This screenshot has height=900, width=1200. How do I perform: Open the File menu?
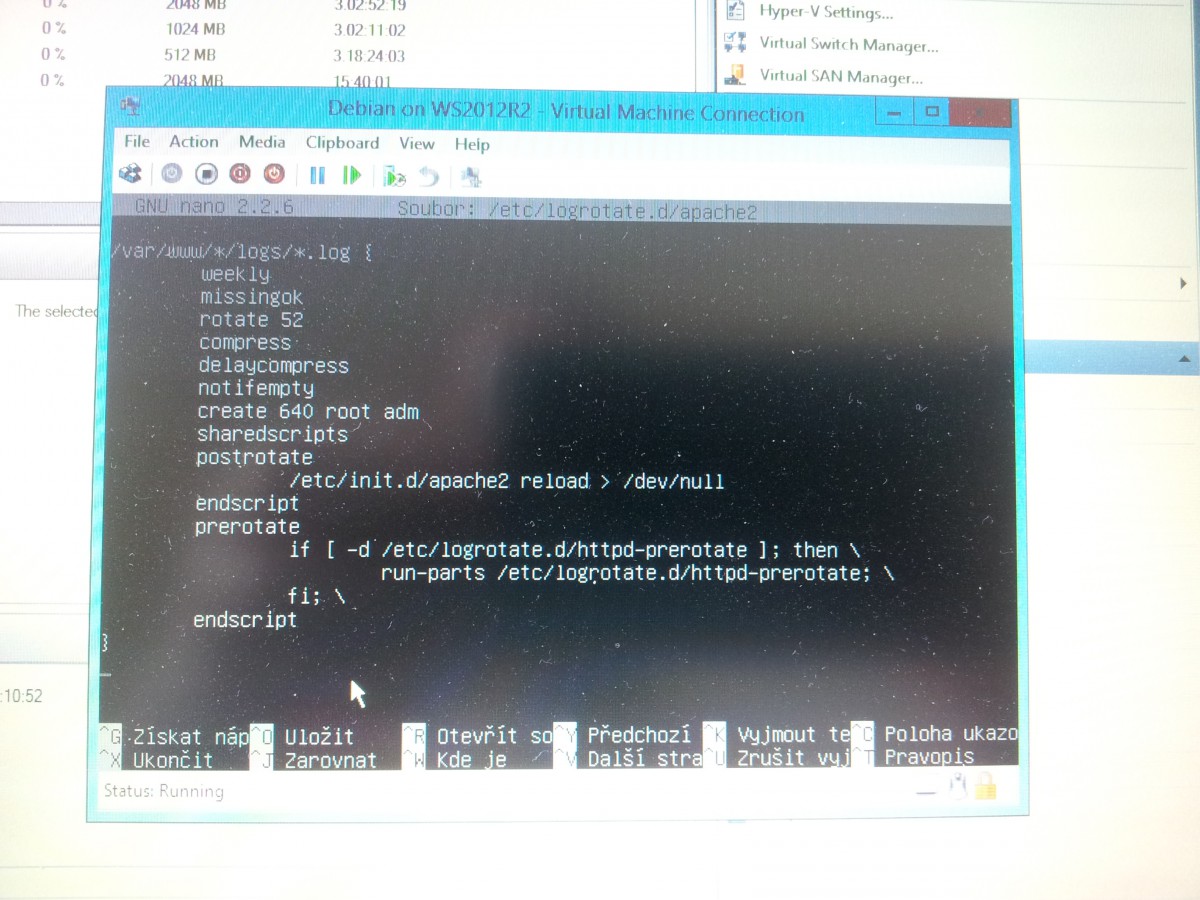tap(137, 142)
